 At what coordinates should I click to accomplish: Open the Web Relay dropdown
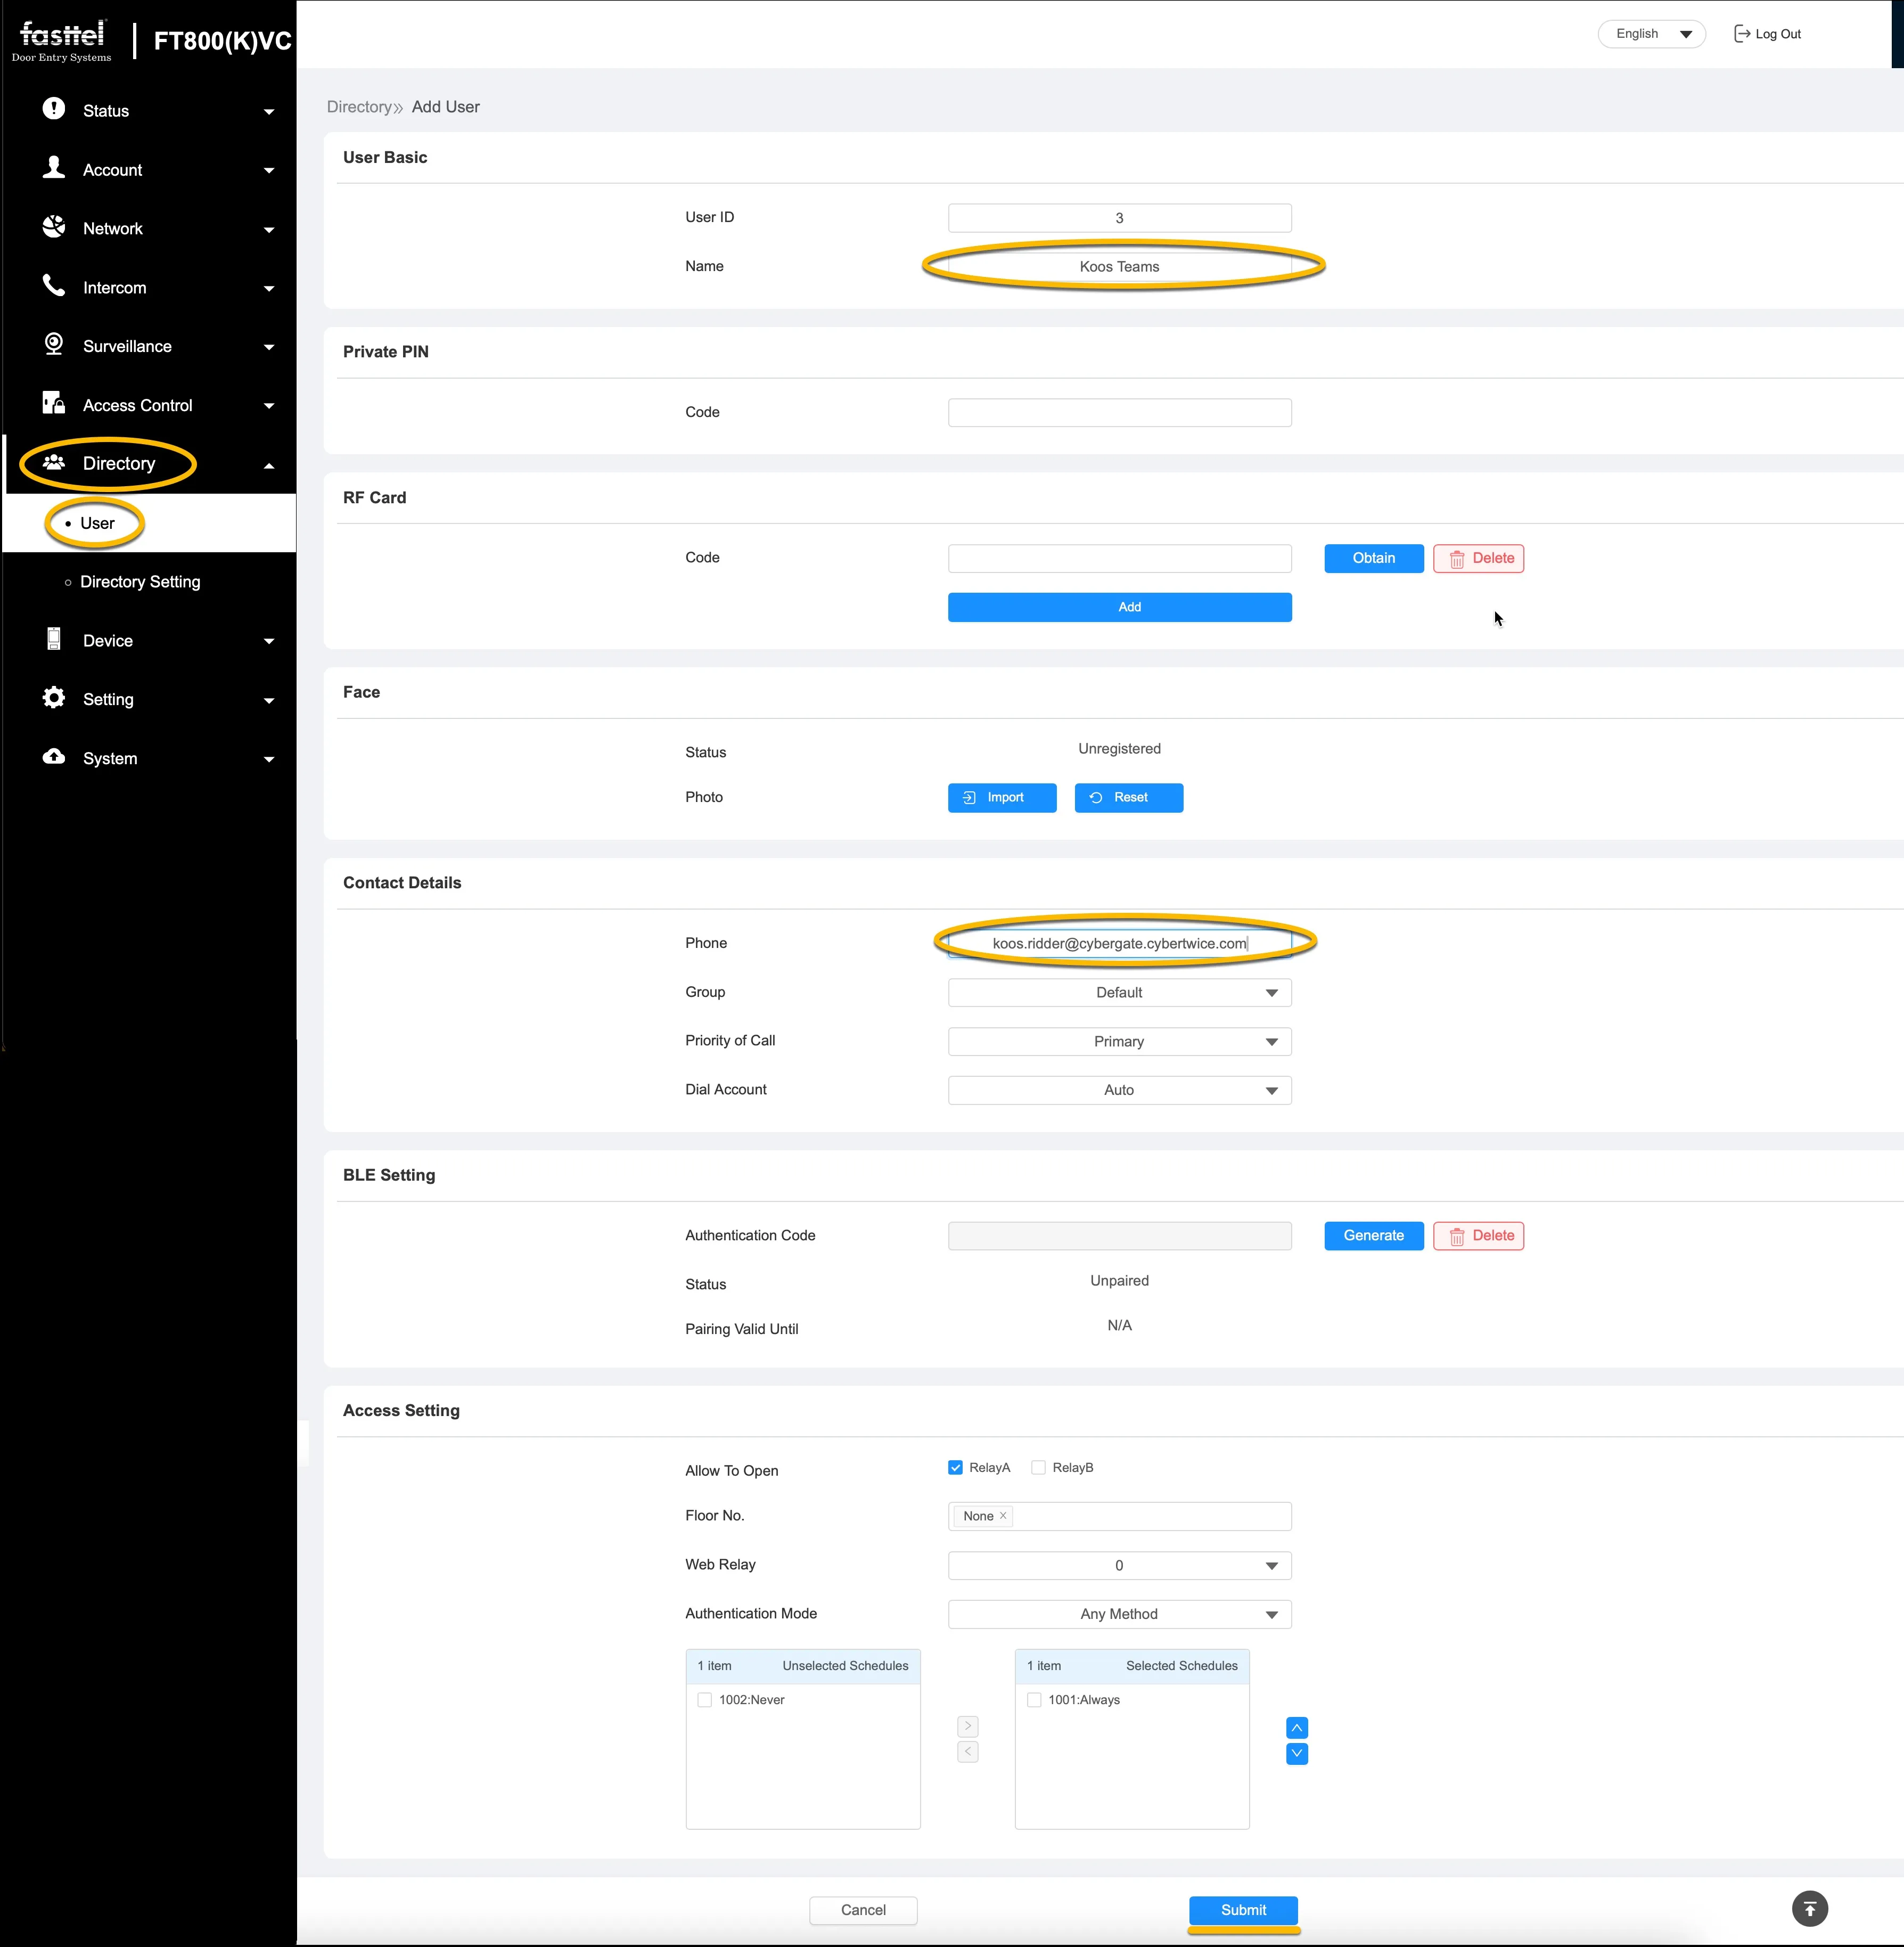coord(1119,1566)
